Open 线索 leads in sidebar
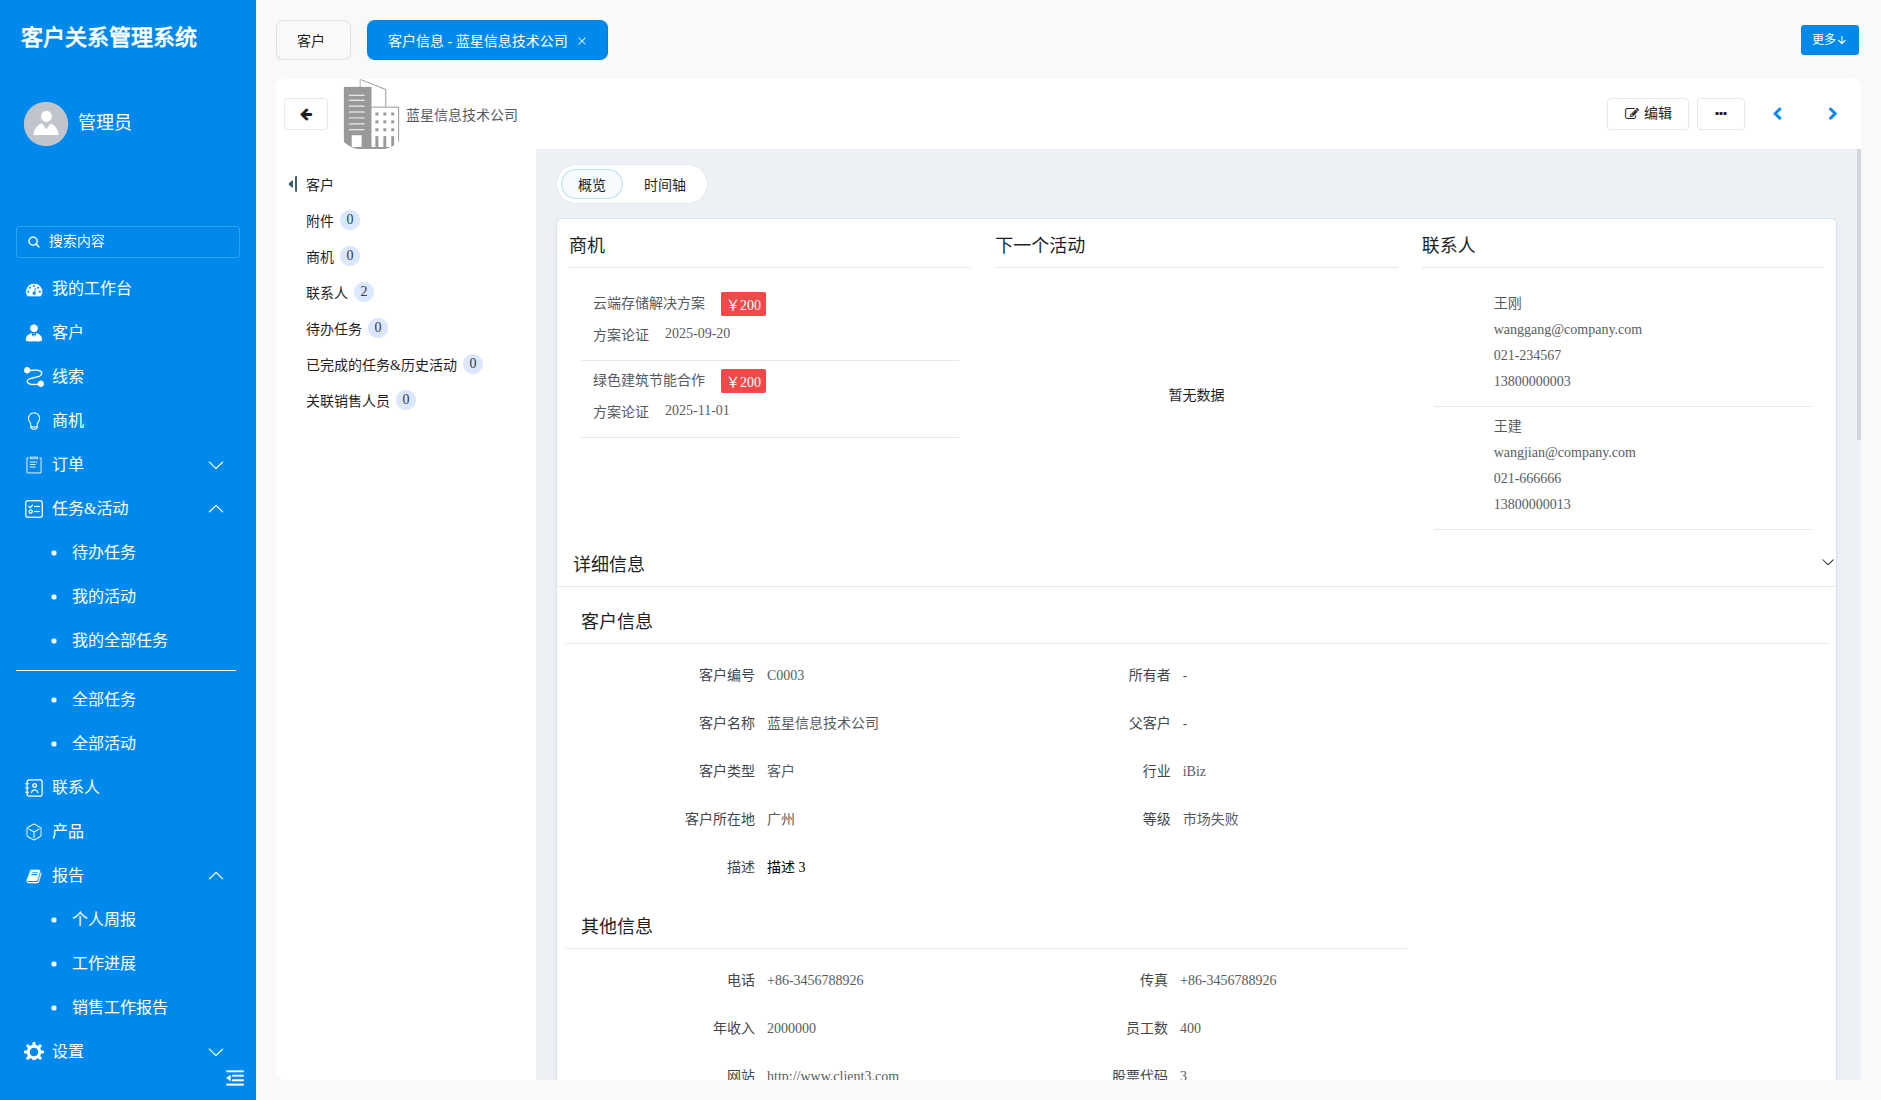 point(128,376)
